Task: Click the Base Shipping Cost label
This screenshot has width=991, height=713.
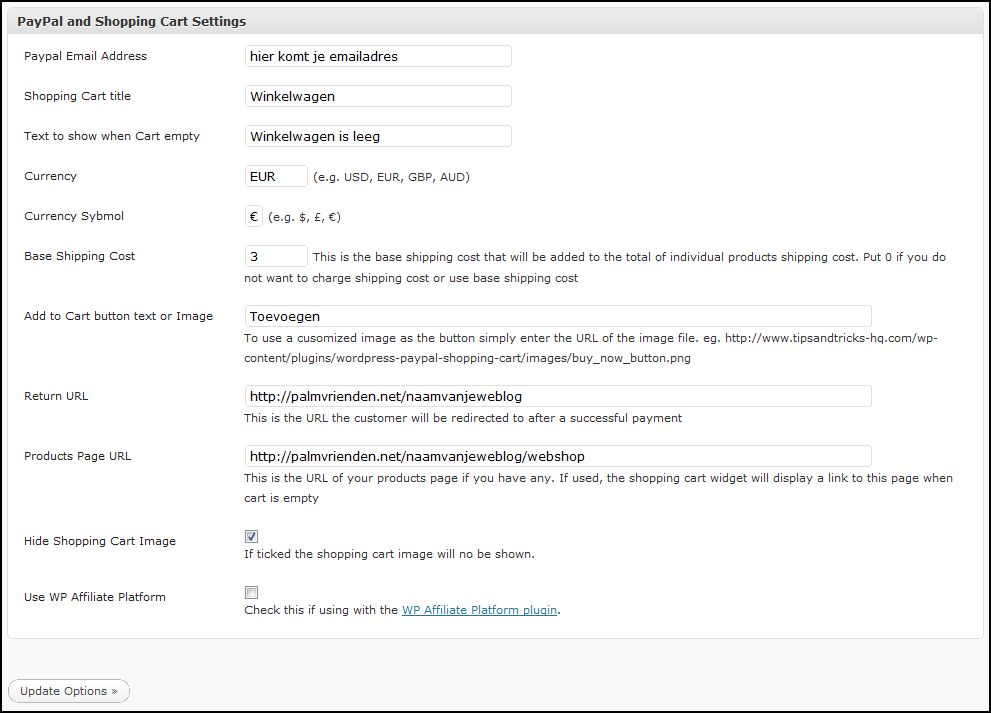Action: point(80,256)
